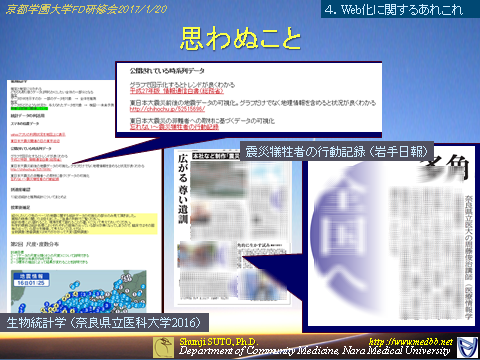Click the bird logo in the footer
Image resolution: width=480 pixels, height=360 pixels.
pos(163,347)
